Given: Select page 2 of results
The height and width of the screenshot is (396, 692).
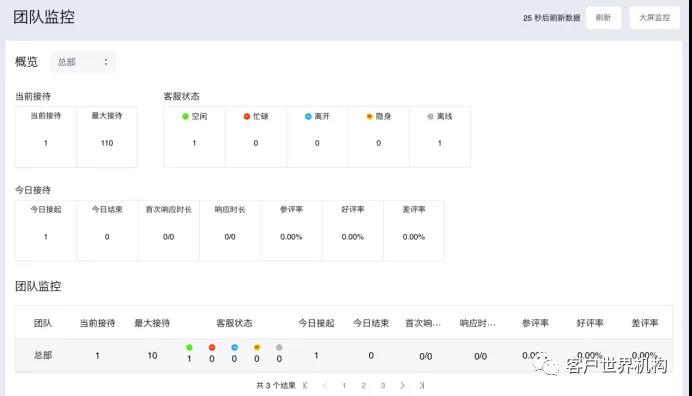Looking at the screenshot, I should [363, 385].
